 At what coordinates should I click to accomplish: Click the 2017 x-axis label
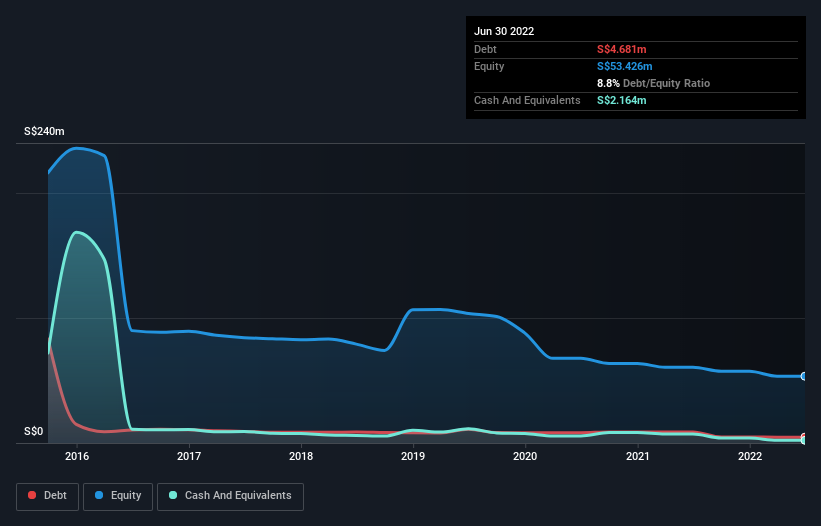189,456
